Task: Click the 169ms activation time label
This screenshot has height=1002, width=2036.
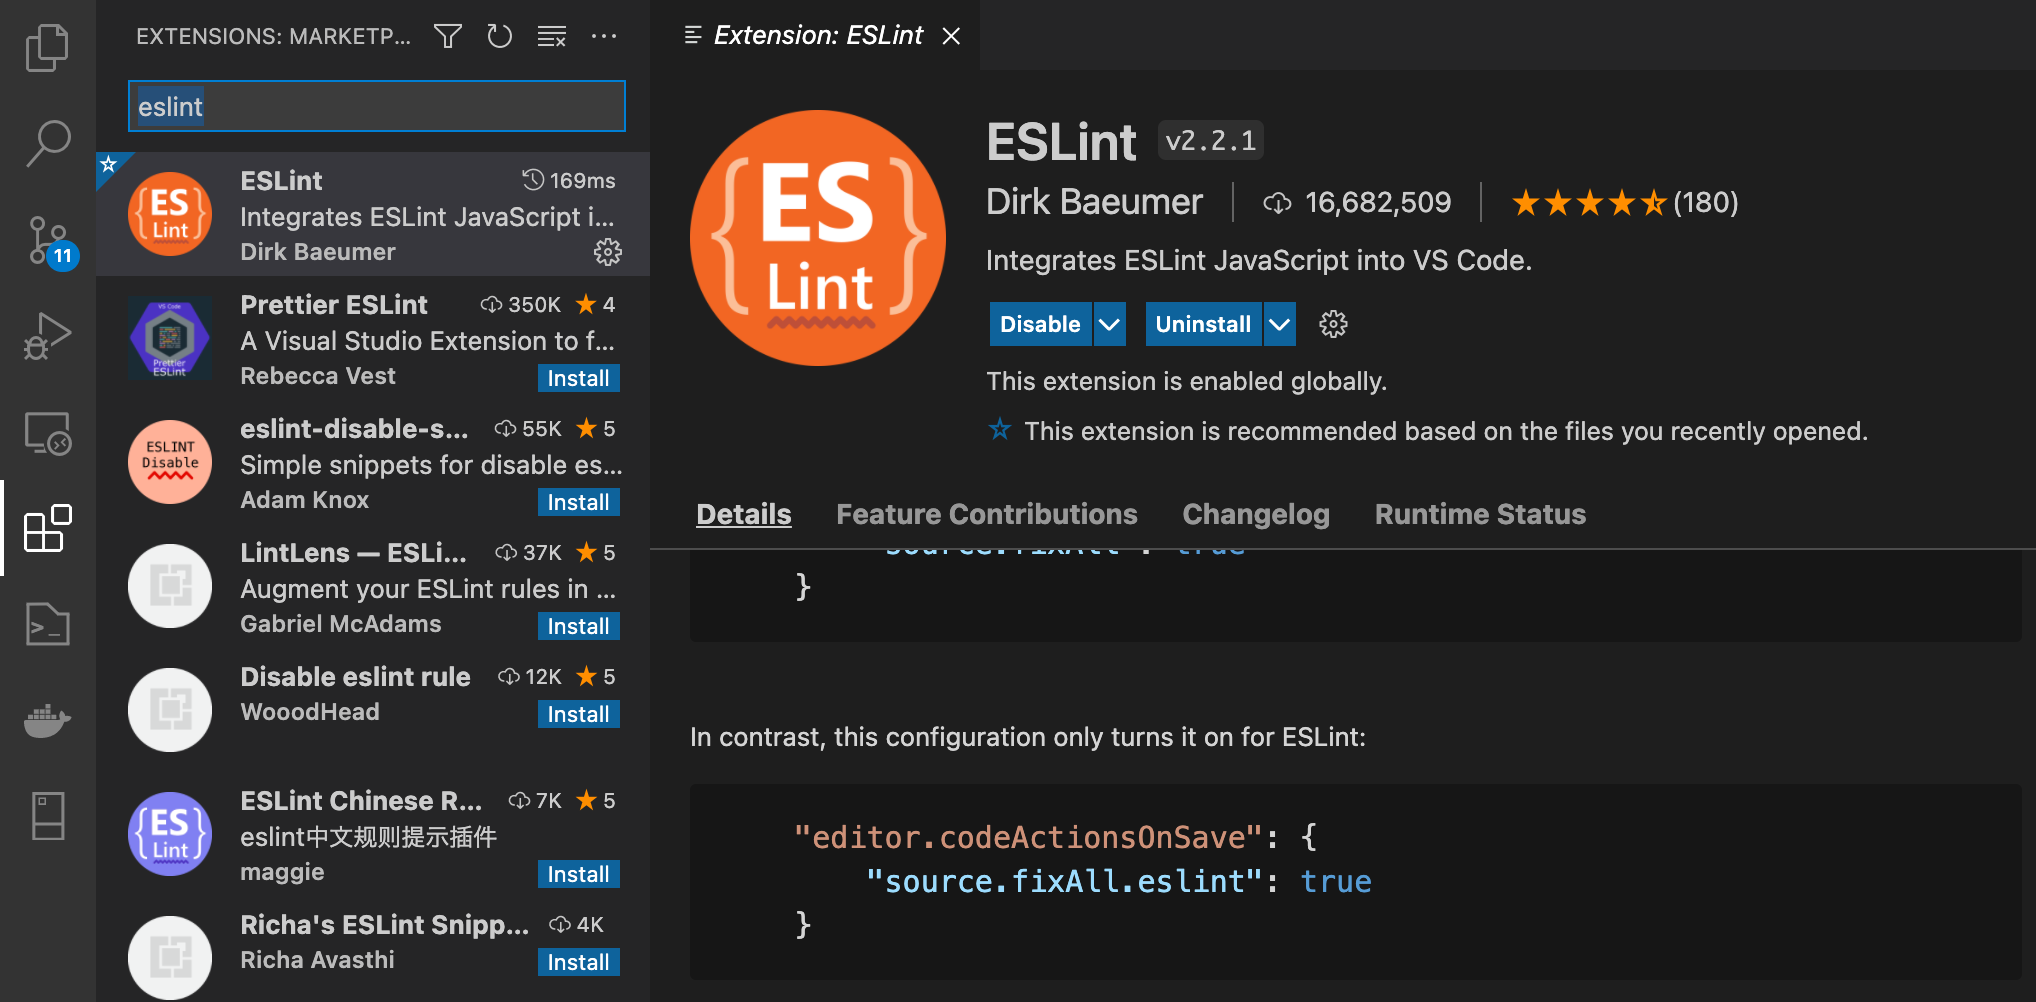Action: (569, 181)
